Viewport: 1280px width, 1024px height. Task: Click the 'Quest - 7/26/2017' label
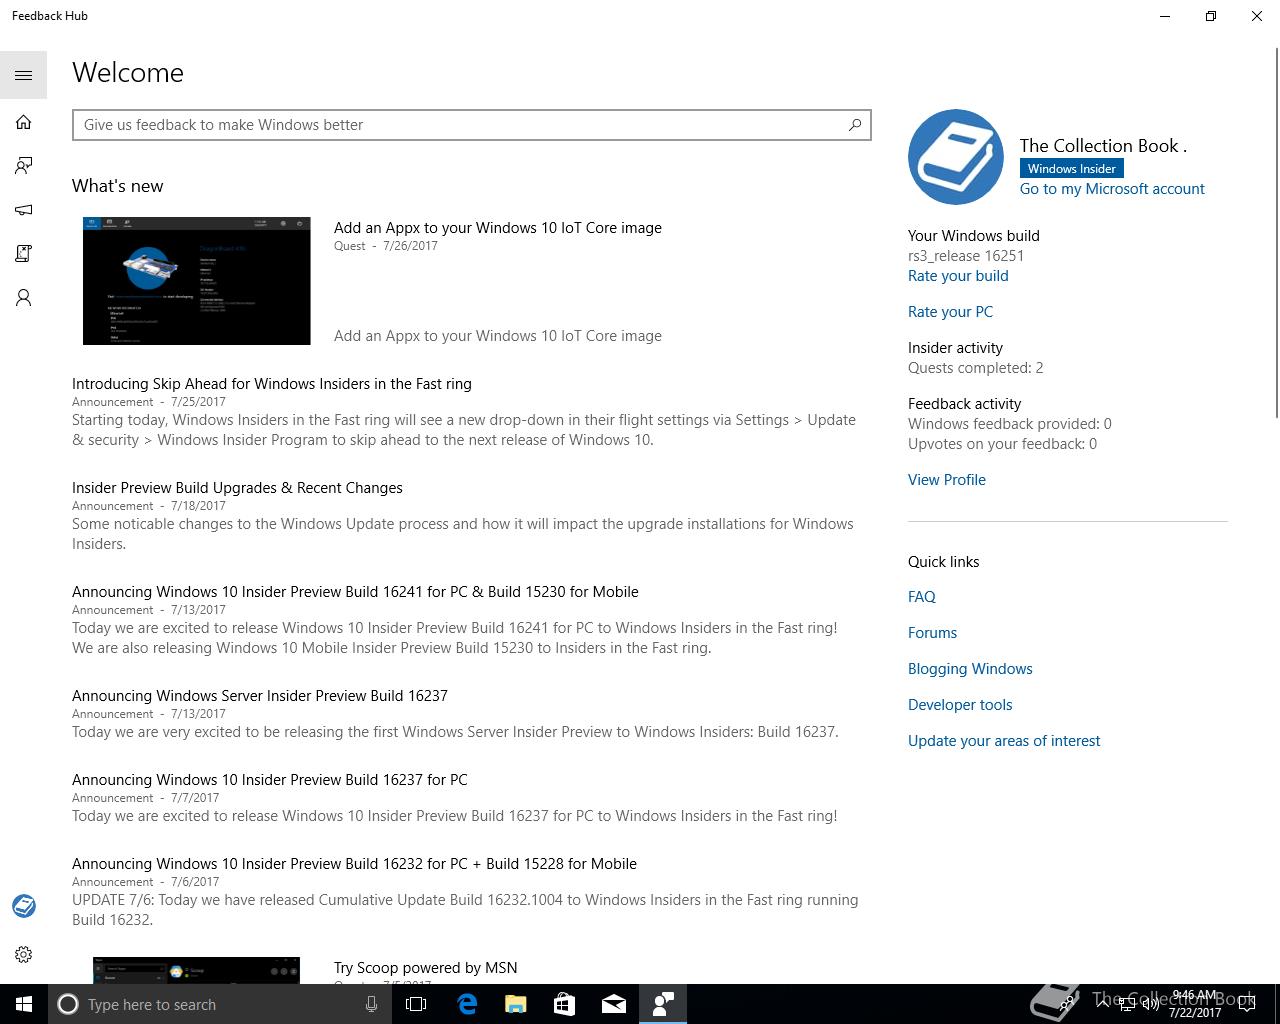[386, 246]
